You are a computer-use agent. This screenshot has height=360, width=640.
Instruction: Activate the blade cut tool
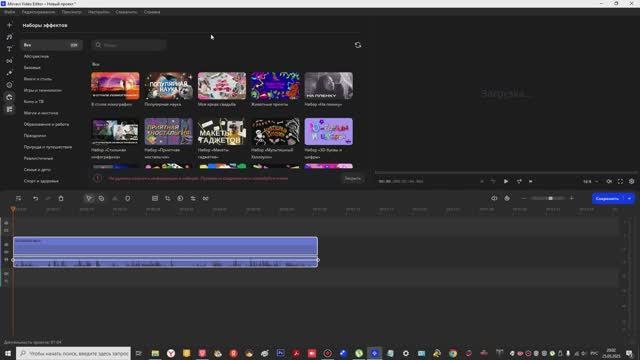(x=101, y=198)
